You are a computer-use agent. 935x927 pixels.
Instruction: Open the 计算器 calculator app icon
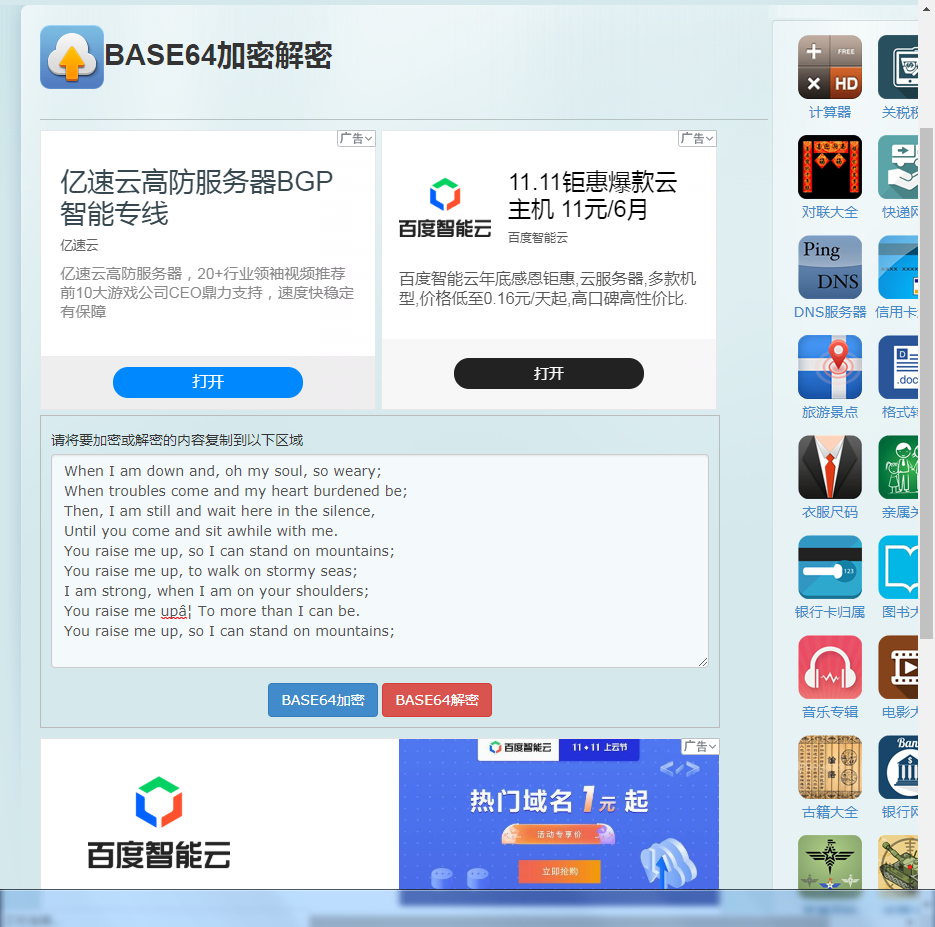tap(829, 67)
